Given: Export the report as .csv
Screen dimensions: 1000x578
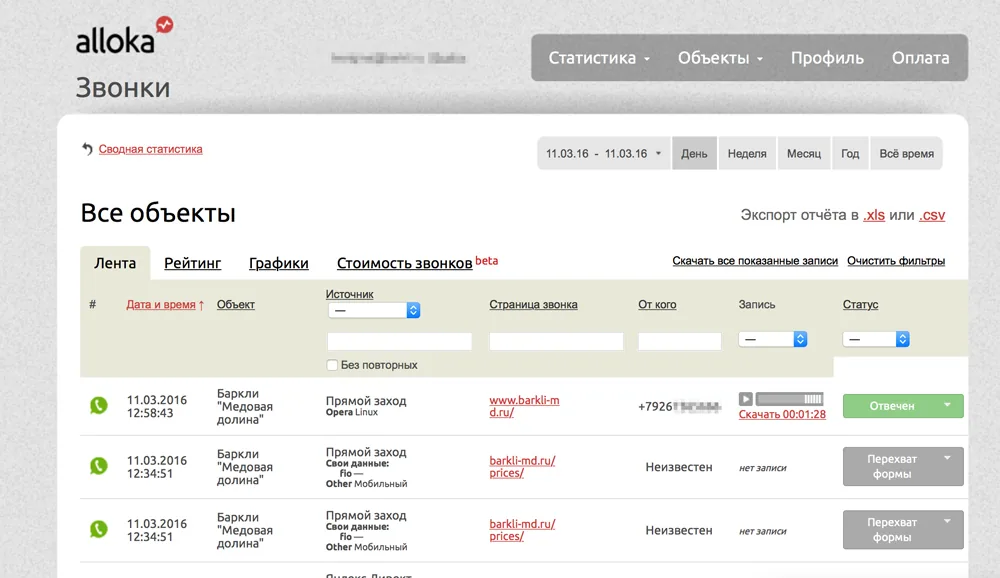Looking at the screenshot, I should pyautogui.click(x=932, y=215).
